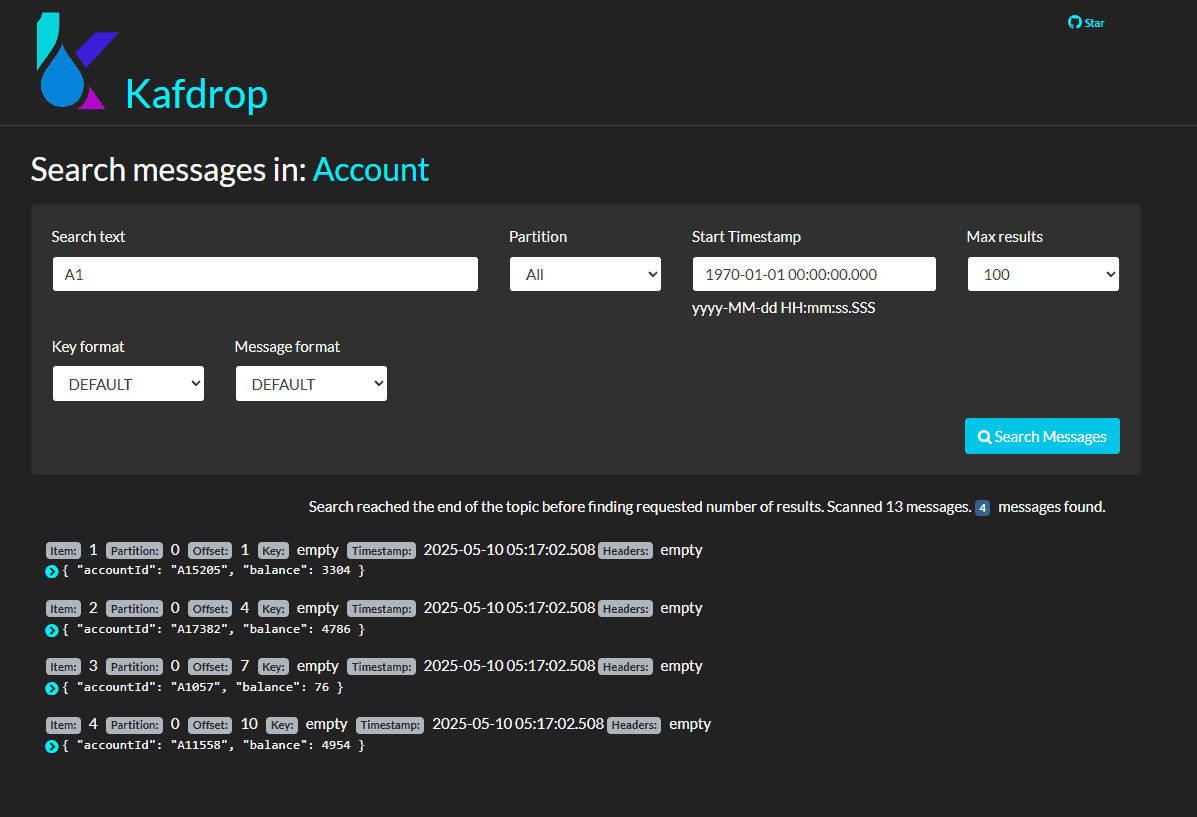This screenshot has width=1197, height=817.
Task: Click the Kafdrop title link
Action: click(x=196, y=94)
